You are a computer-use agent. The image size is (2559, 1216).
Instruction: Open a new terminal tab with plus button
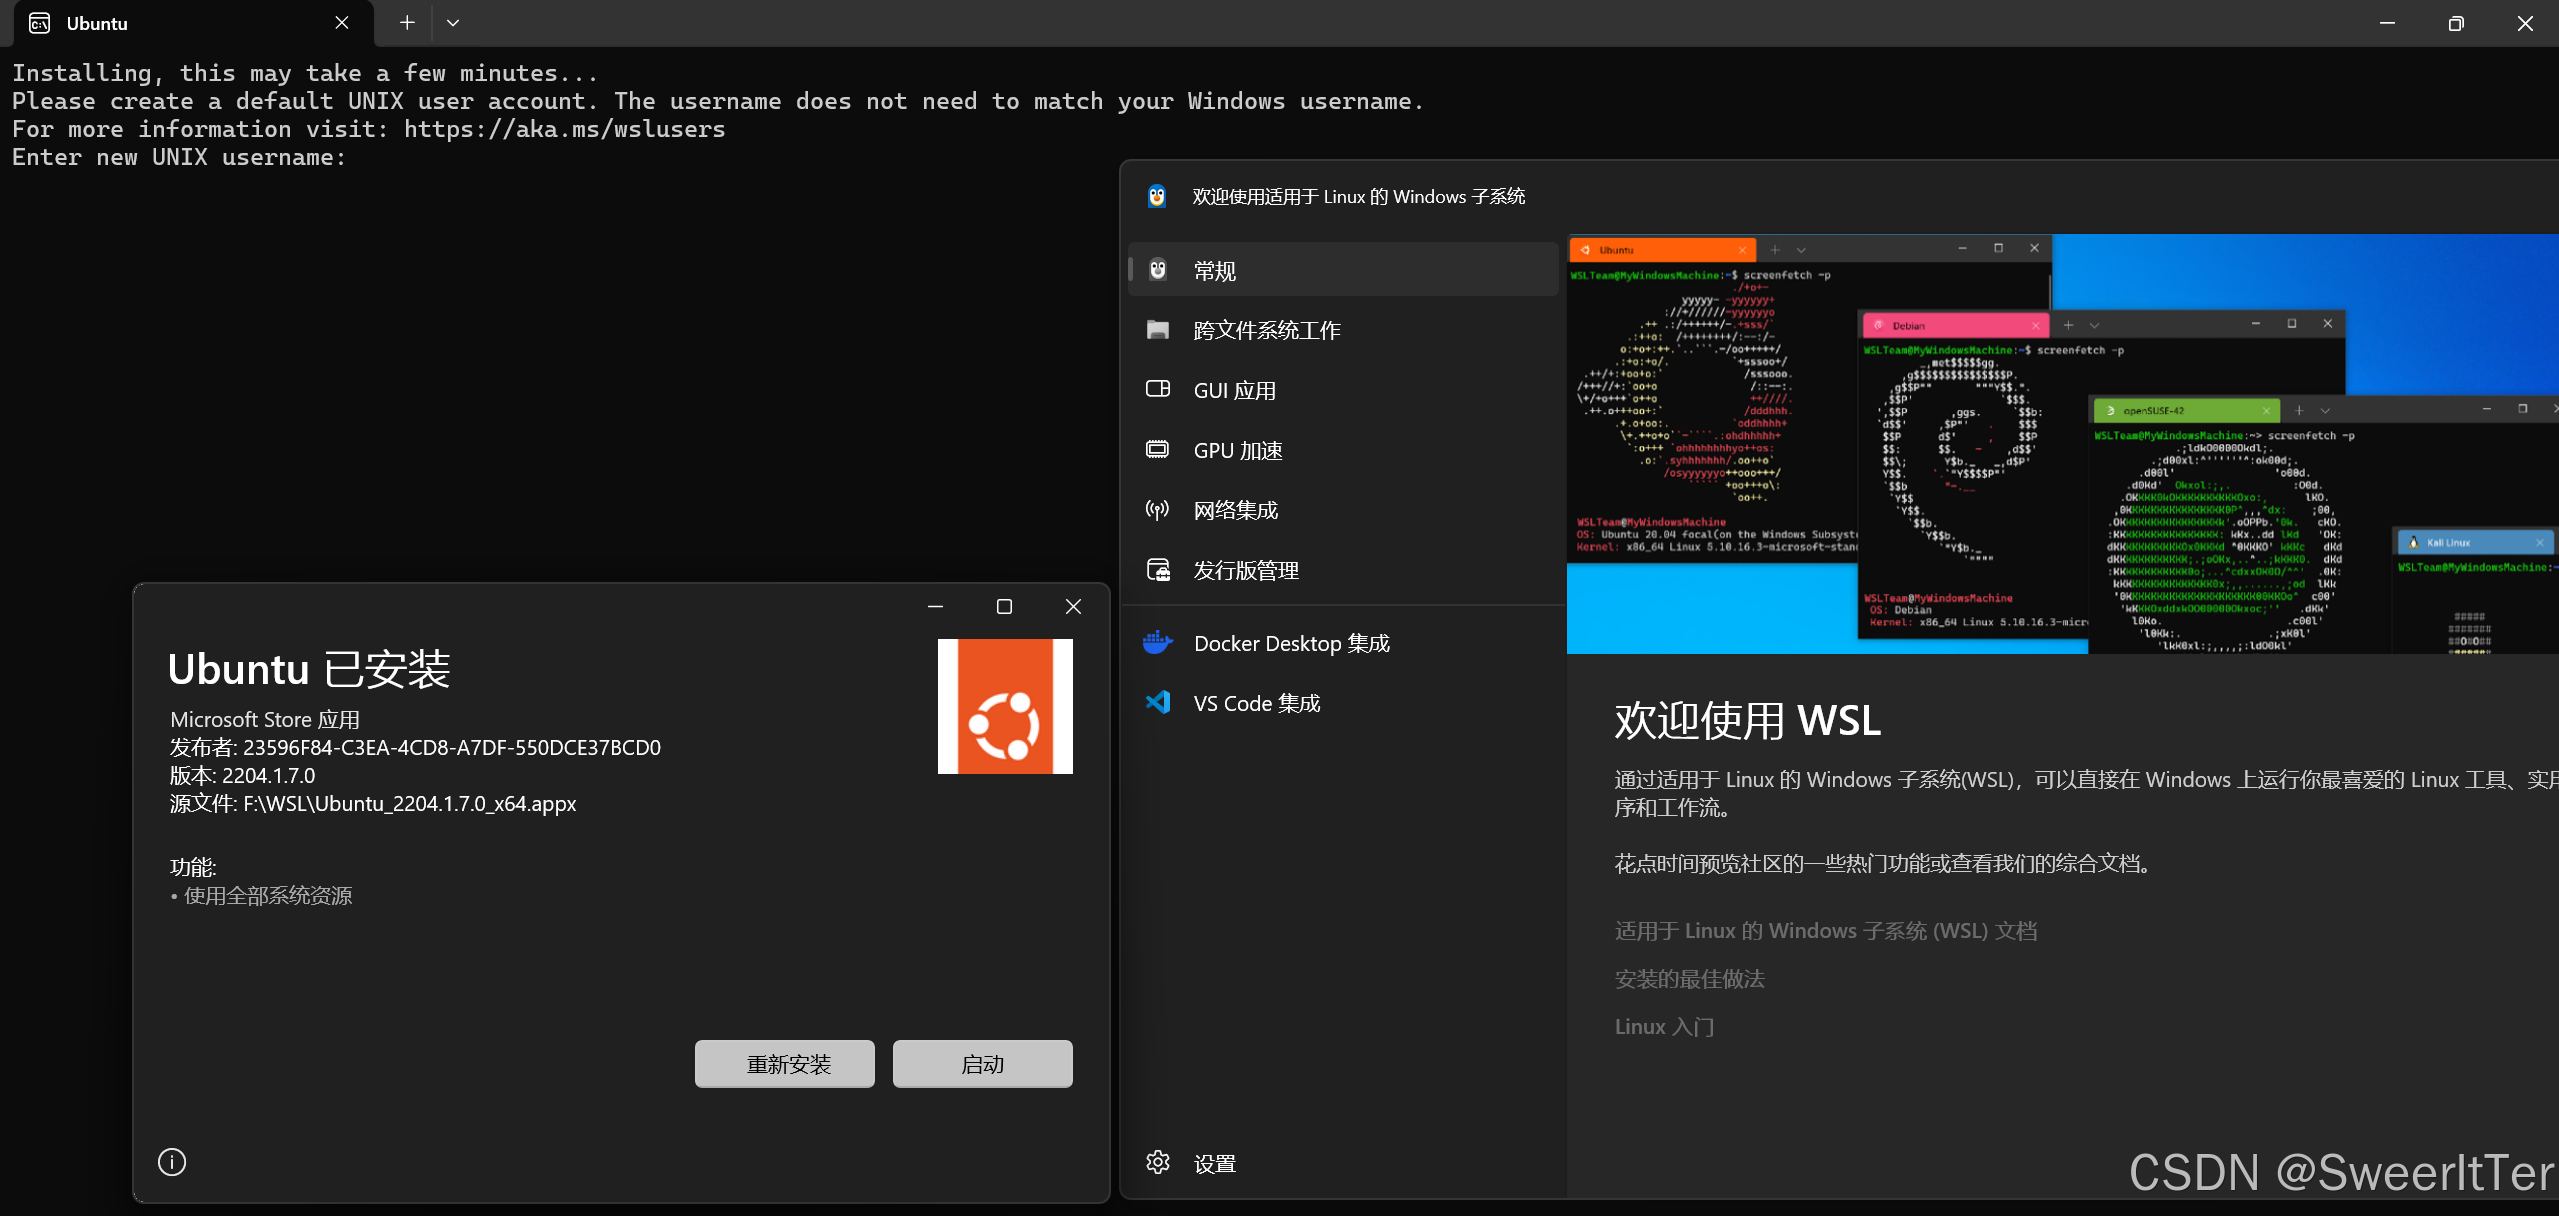point(405,22)
